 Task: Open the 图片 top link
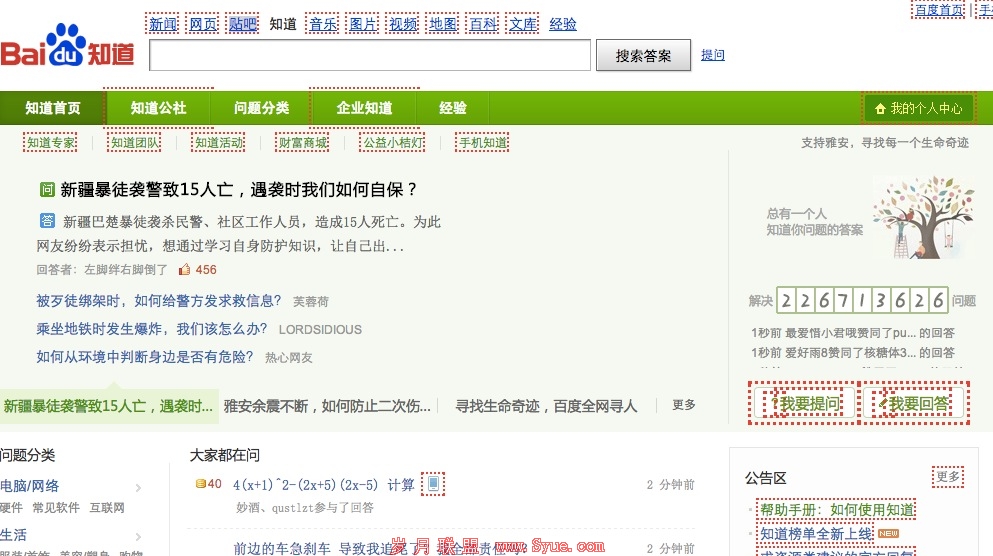(363, 25)
